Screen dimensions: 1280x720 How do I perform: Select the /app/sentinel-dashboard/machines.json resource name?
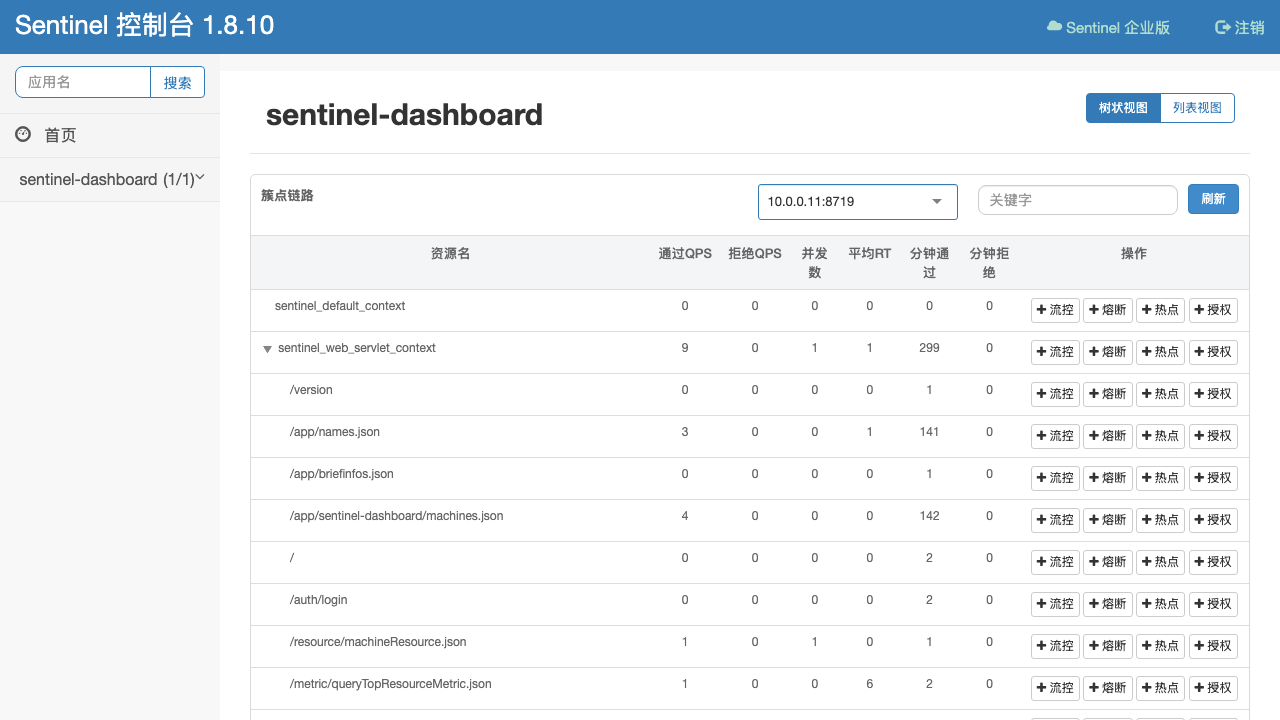tap(396, 516)
